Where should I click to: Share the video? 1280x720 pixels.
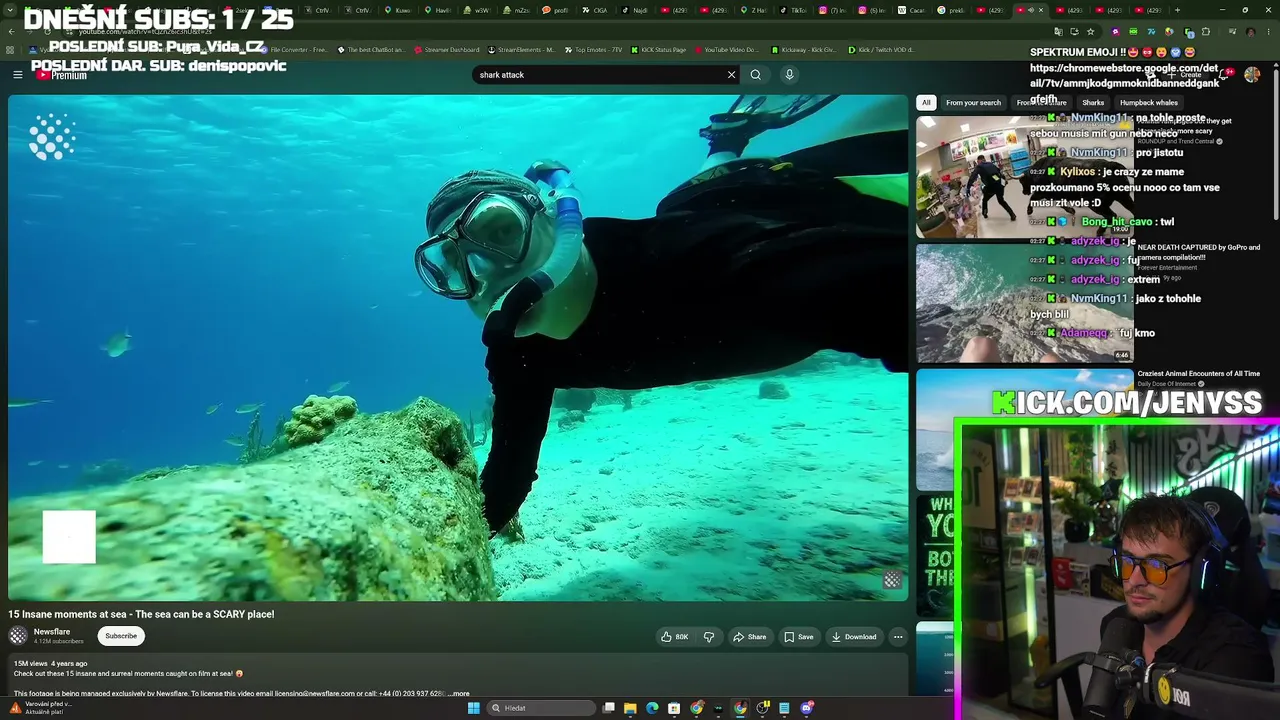[749, 637]
